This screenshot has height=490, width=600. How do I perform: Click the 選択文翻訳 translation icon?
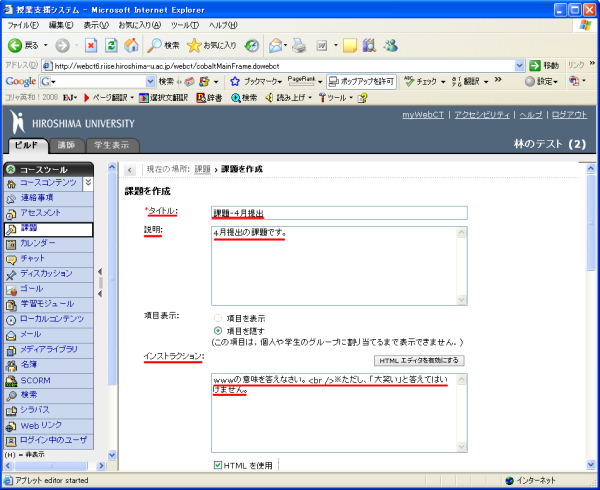pyautogui.click(x=143, y=98)
